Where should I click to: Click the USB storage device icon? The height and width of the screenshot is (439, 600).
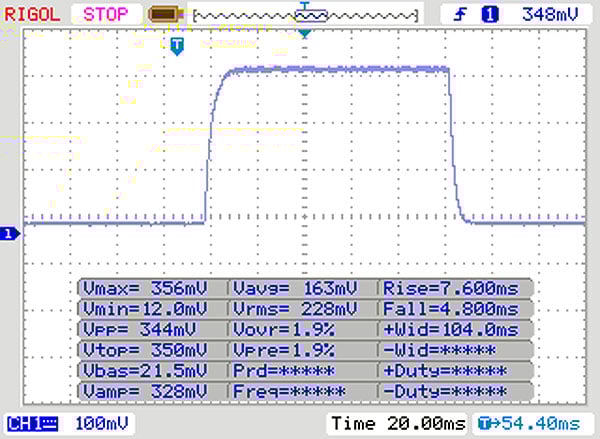coord(165,15)
